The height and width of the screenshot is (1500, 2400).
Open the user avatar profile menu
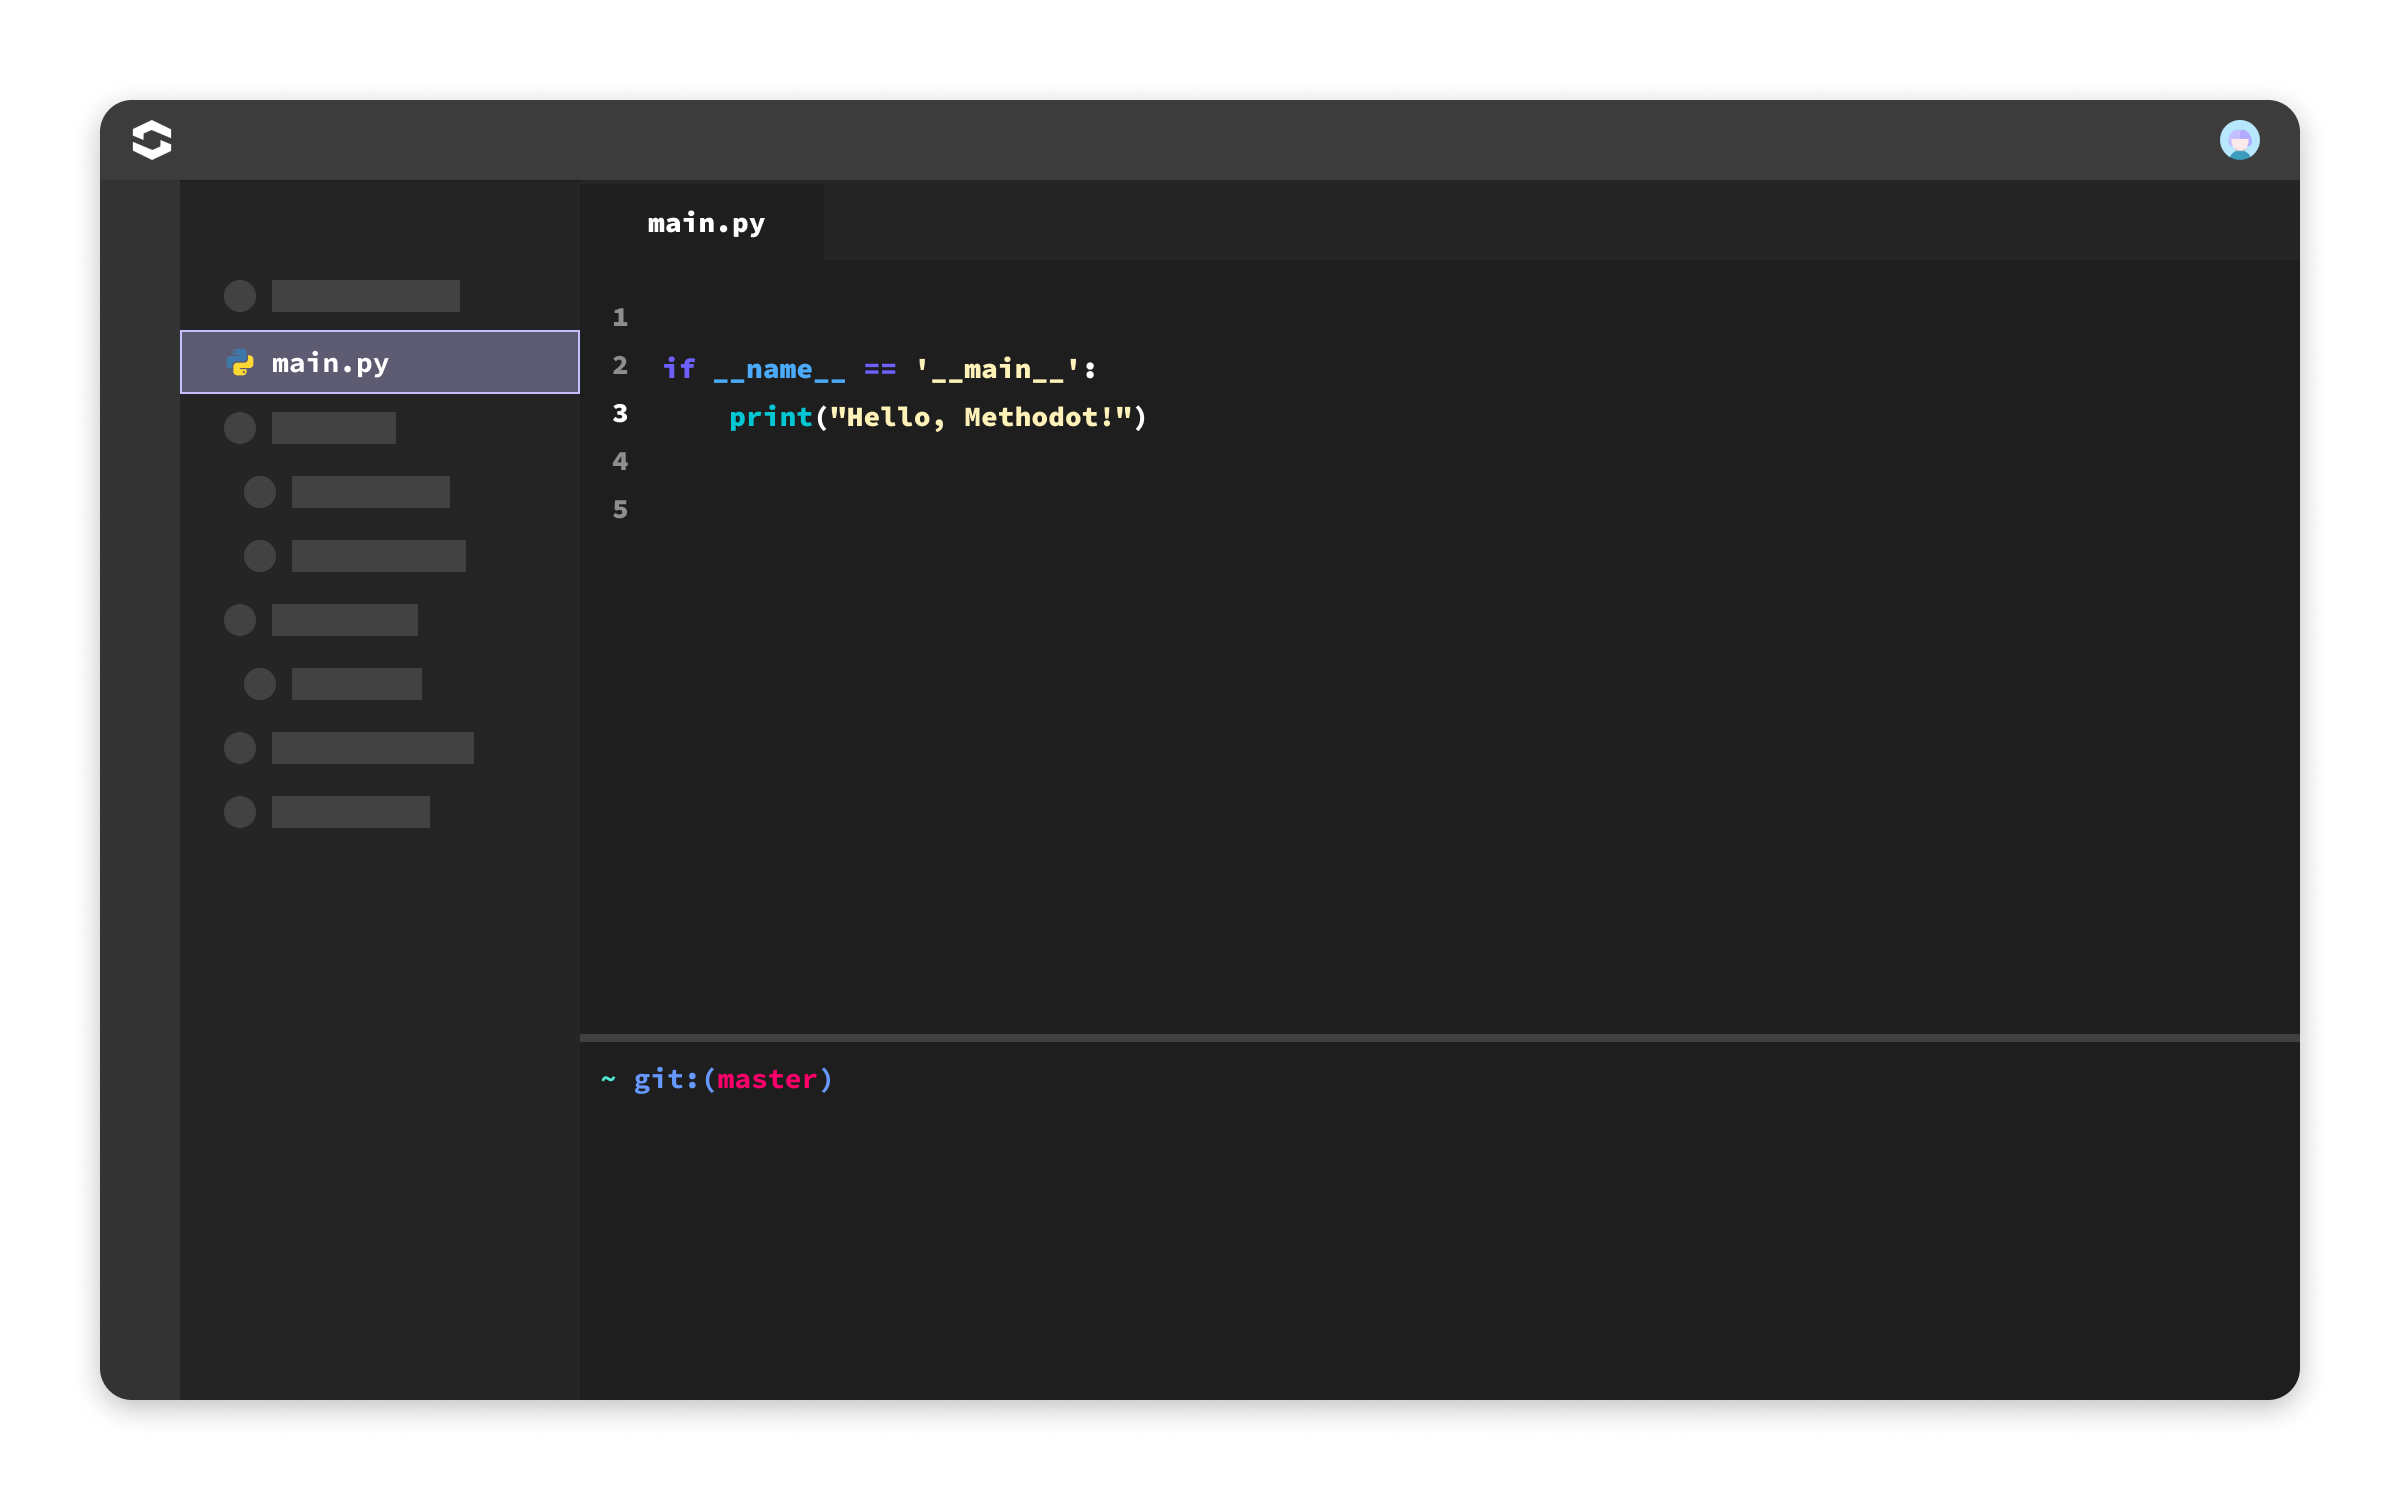click(2239, 140)
